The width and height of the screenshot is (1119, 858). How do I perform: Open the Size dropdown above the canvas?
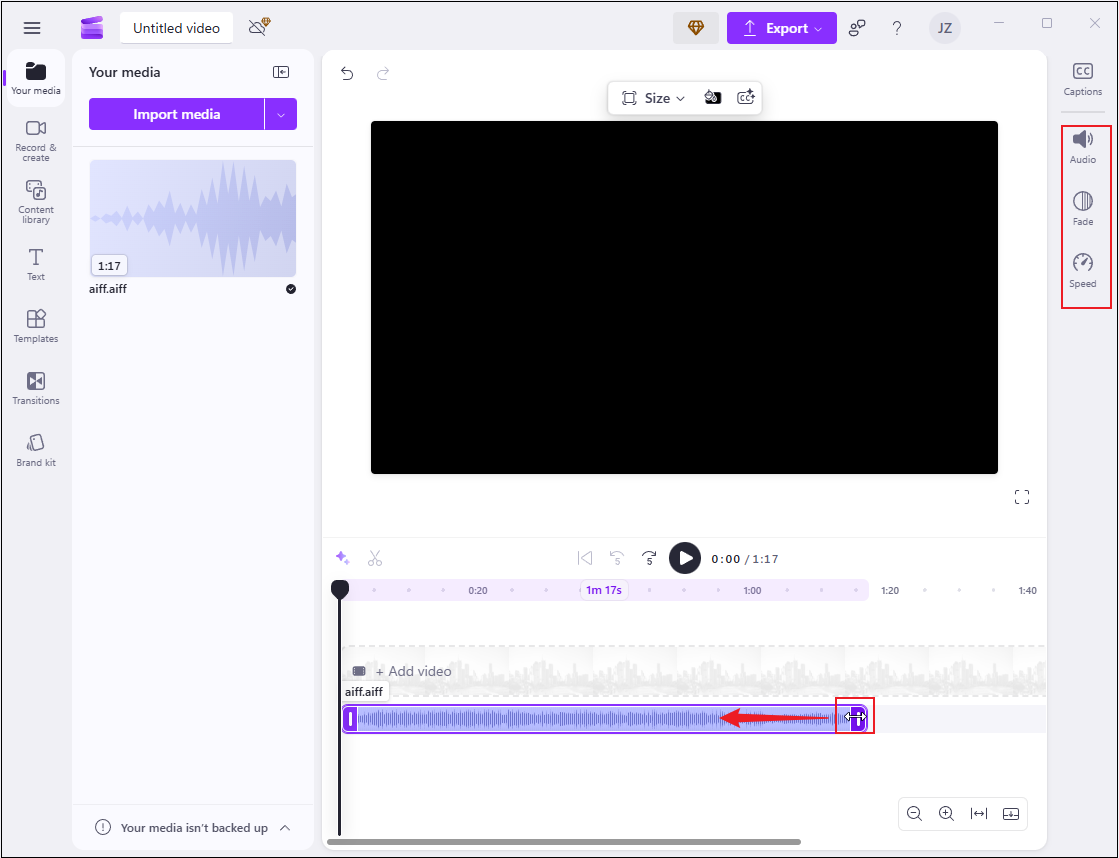654,97
